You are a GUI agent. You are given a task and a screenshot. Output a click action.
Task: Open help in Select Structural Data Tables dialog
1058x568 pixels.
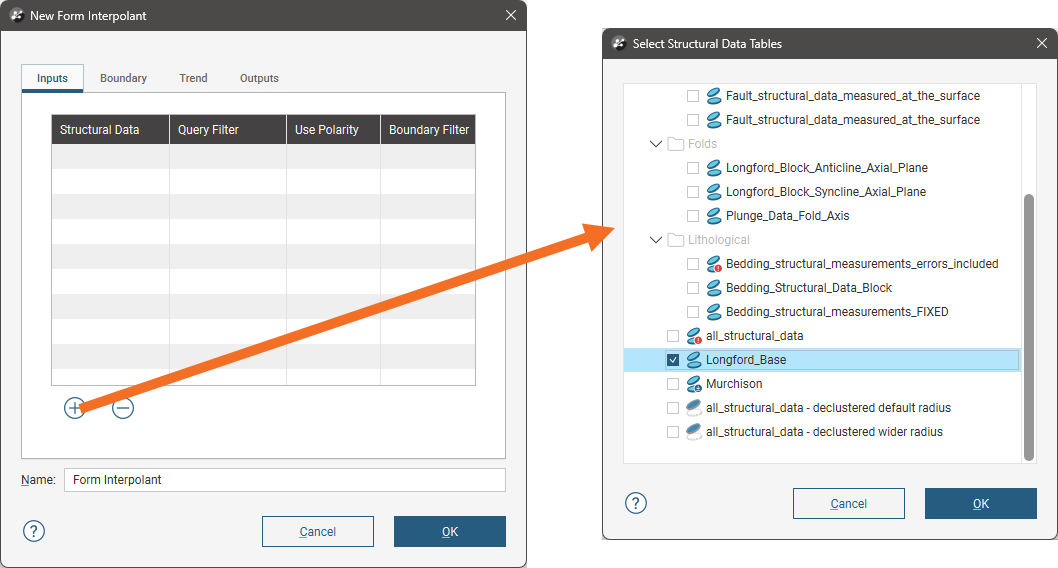click(636, 503)
